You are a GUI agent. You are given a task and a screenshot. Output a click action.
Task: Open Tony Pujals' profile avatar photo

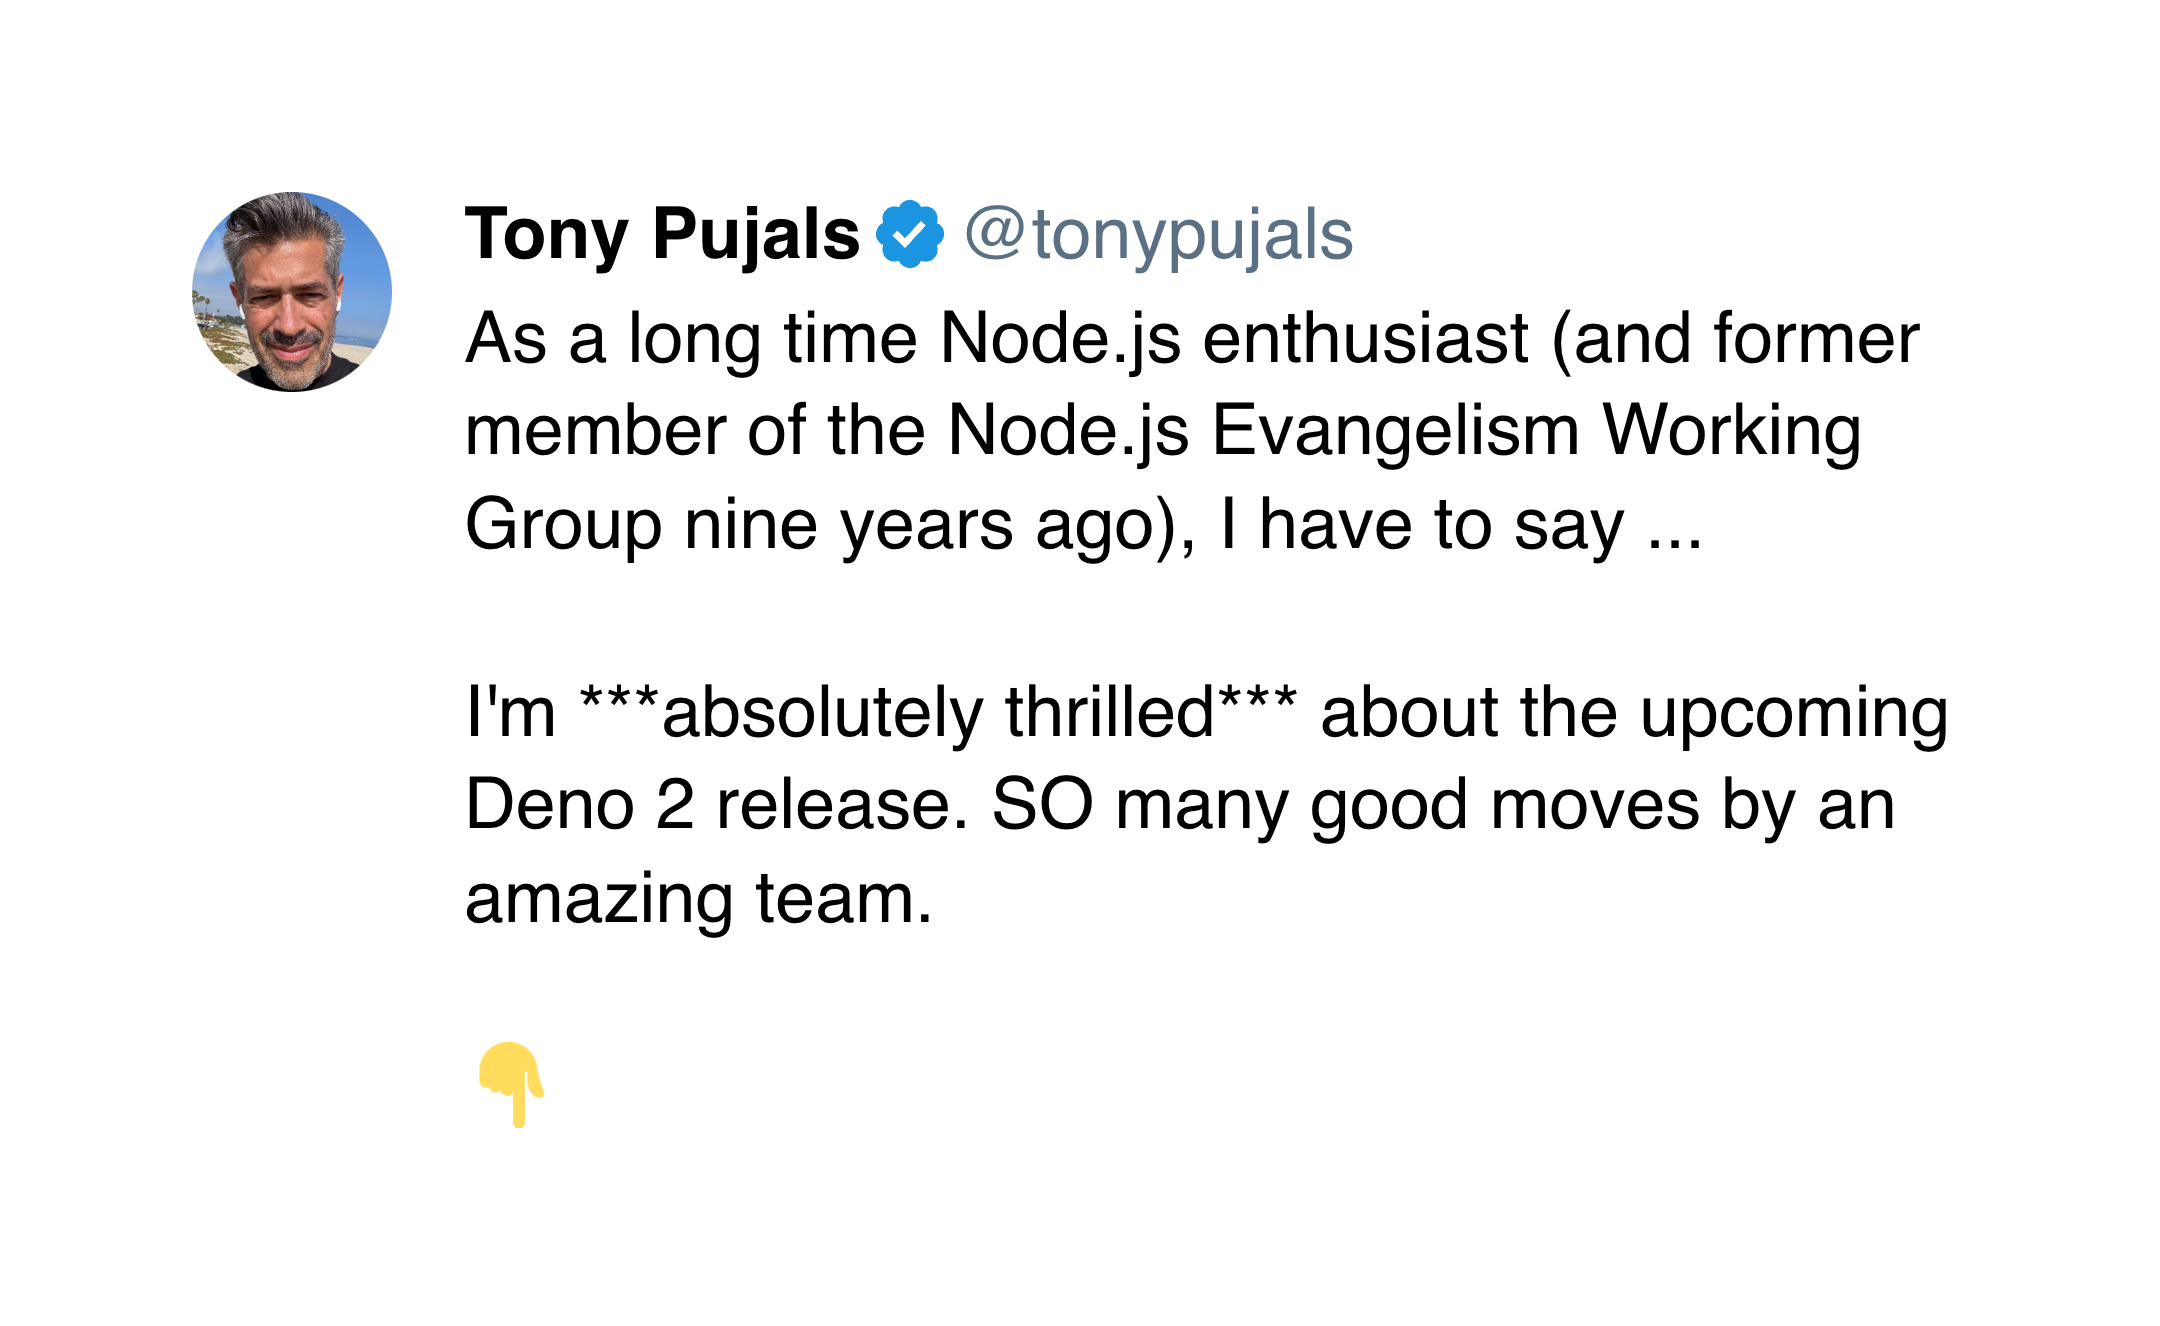pos(292,292)
